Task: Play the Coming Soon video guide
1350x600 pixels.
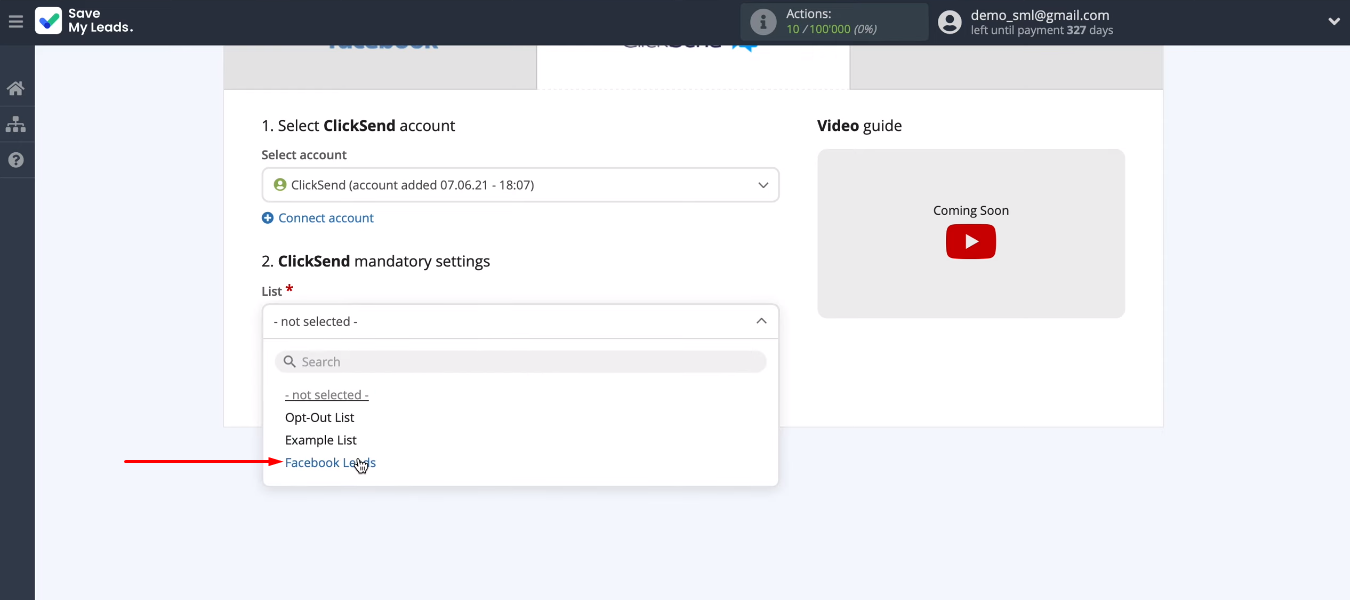Action: point(971,242)
